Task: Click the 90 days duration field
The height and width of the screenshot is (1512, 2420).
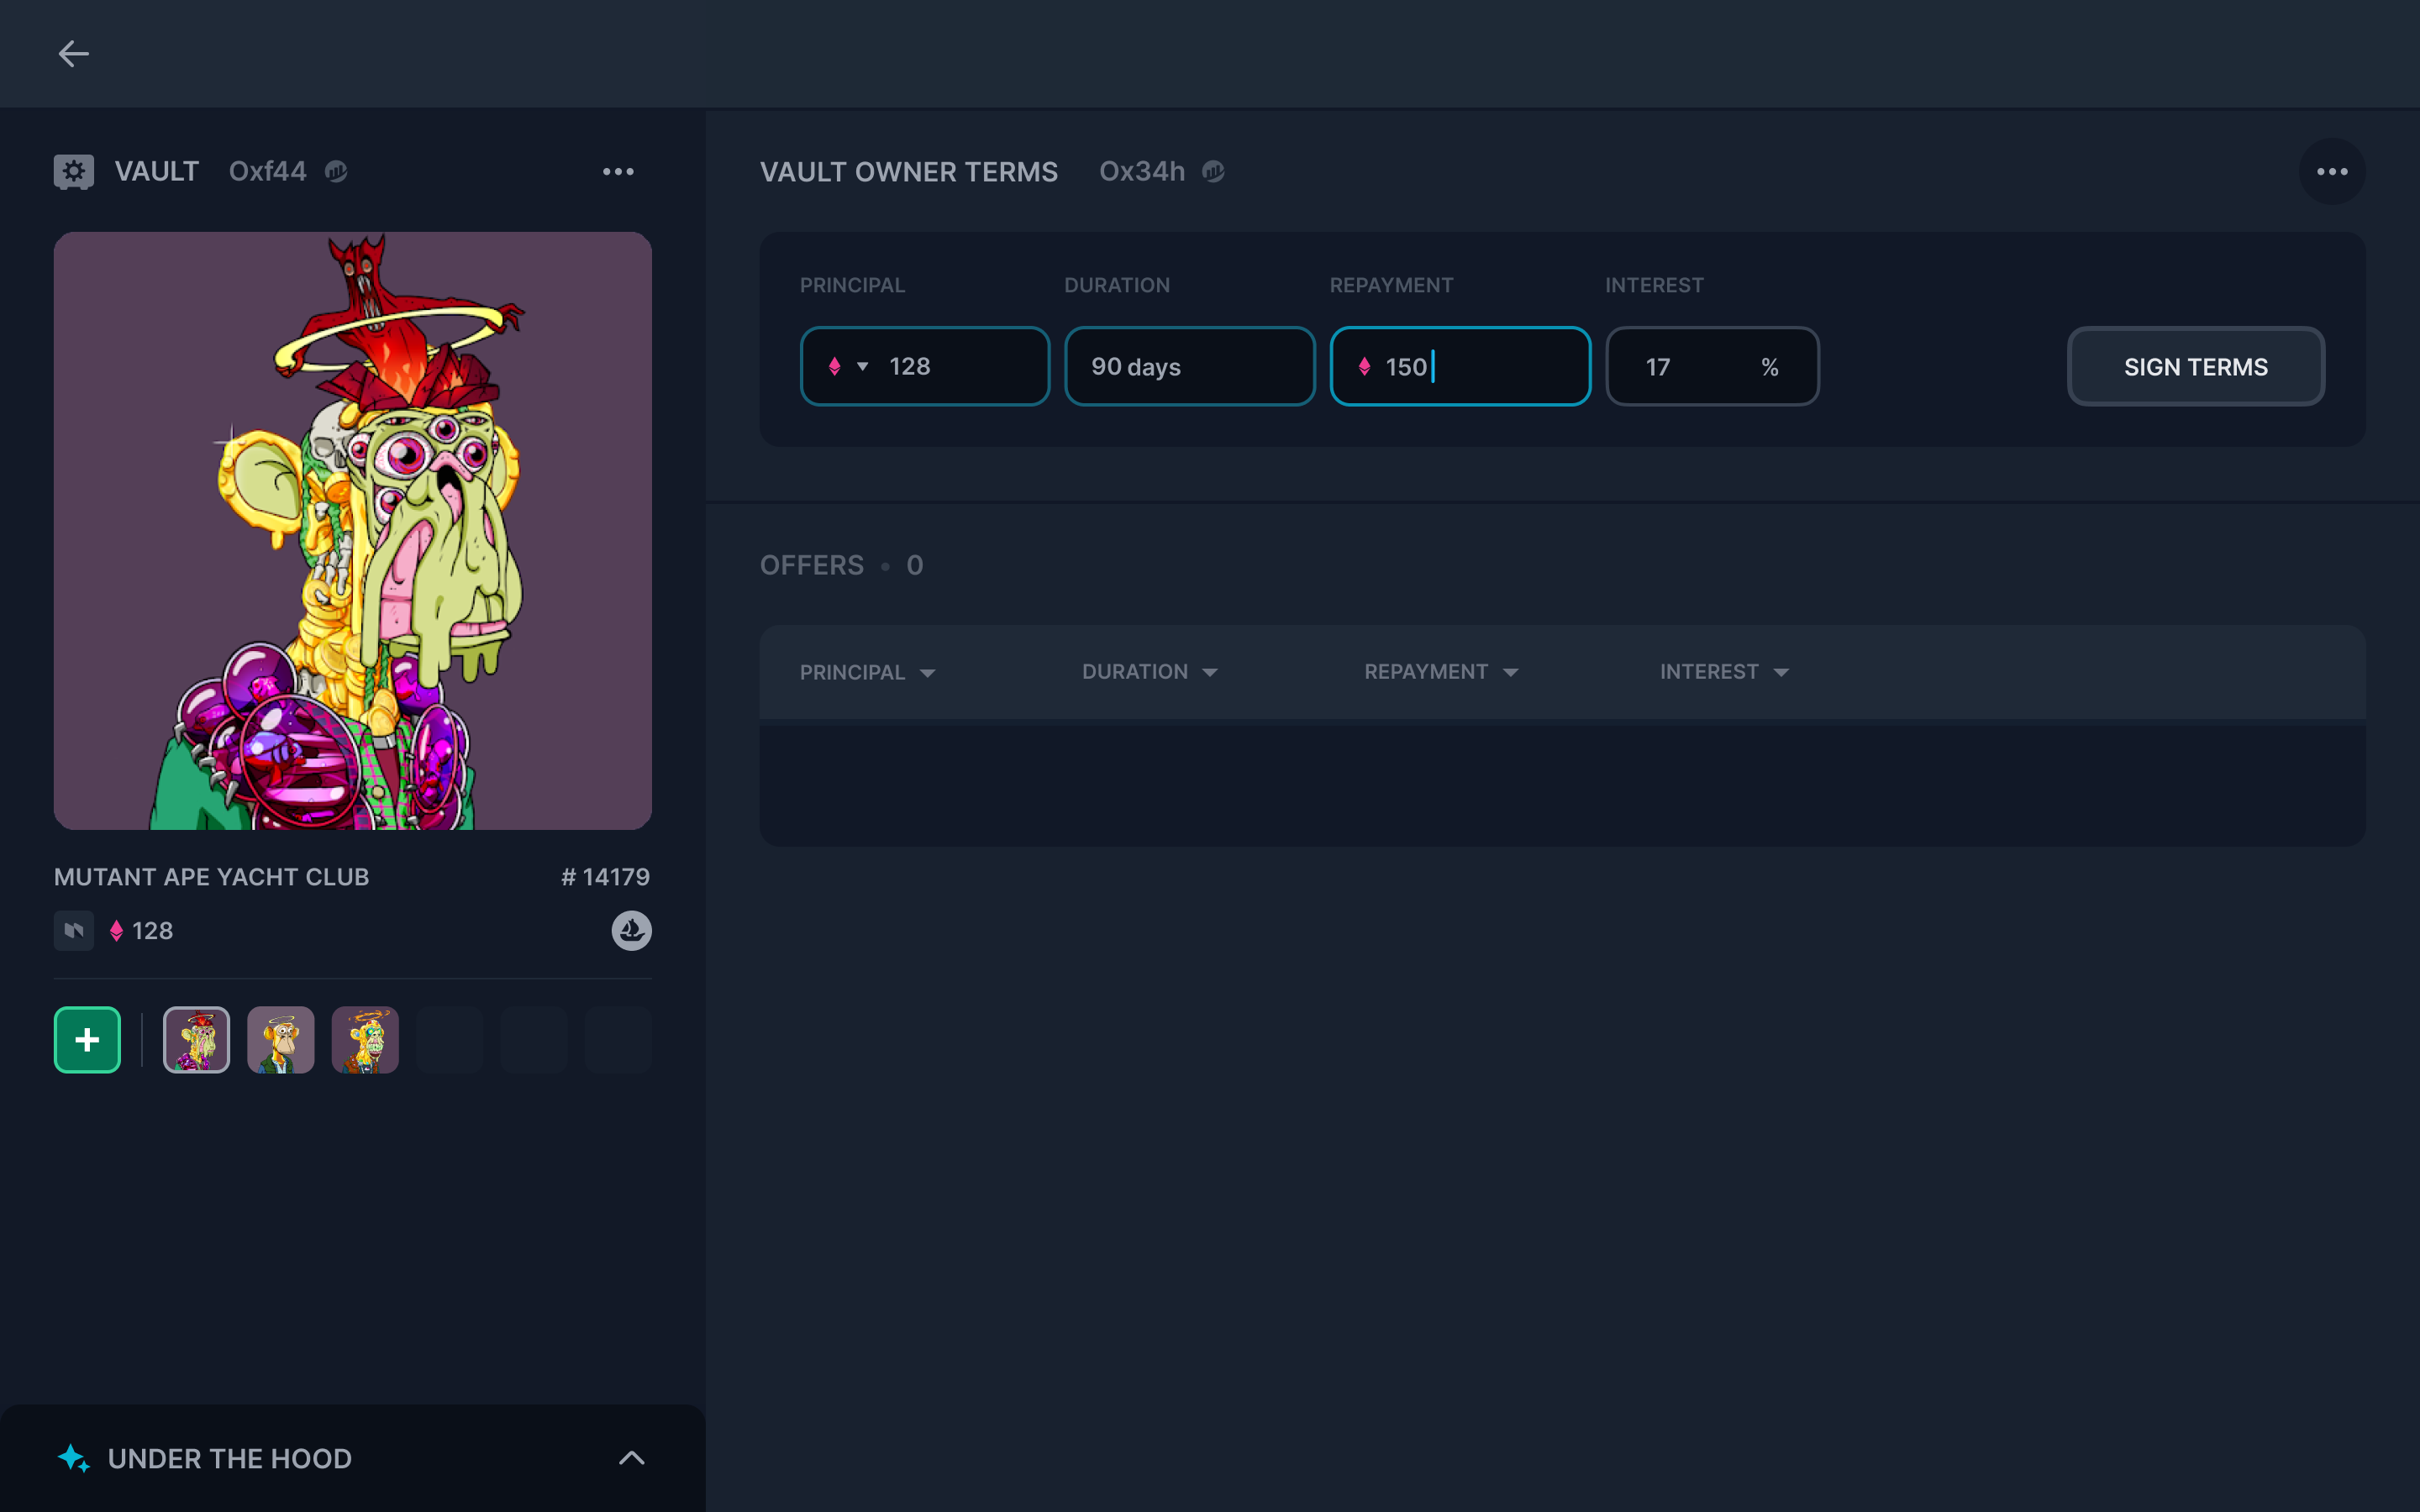Action: 1188,367
